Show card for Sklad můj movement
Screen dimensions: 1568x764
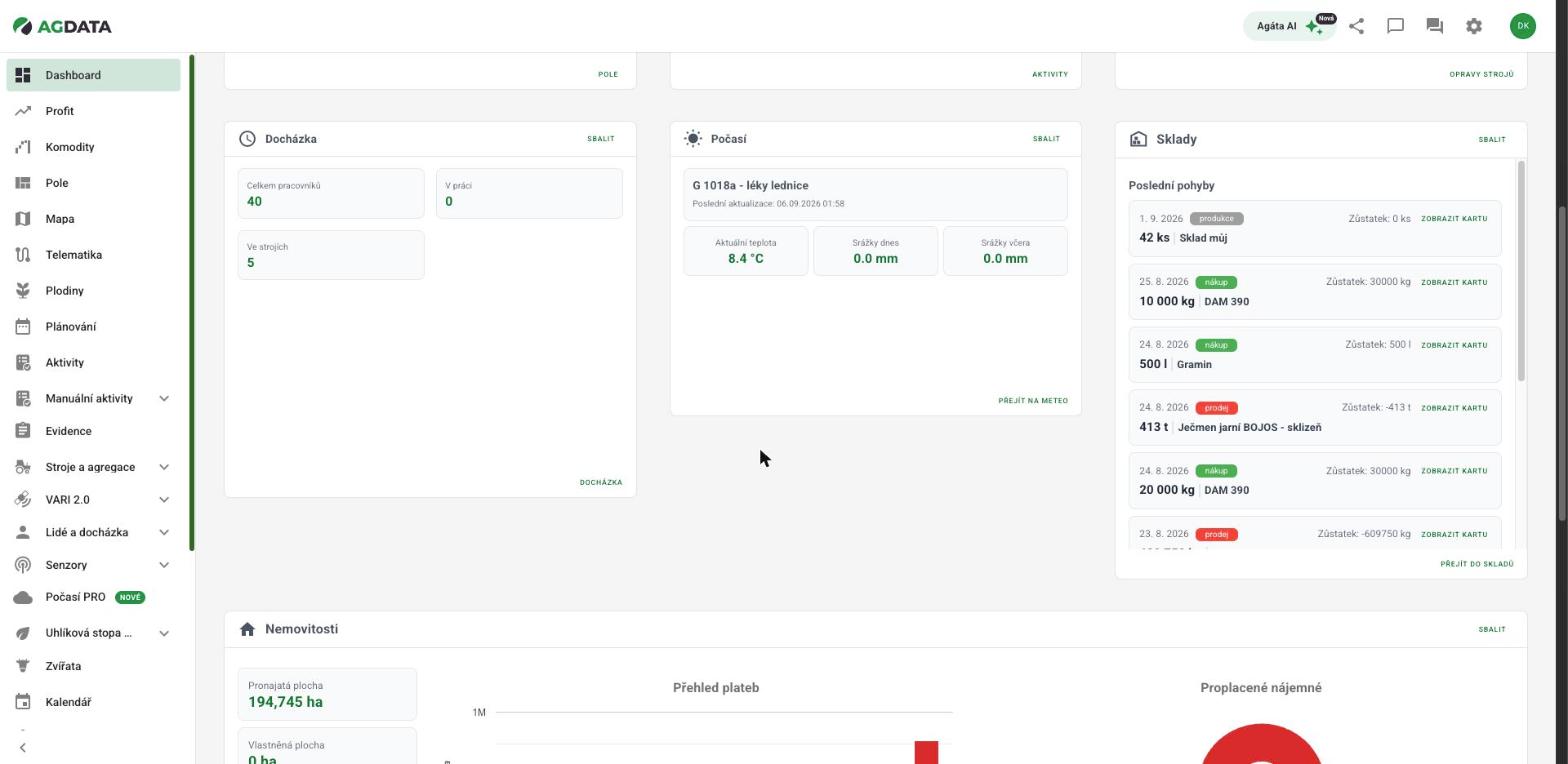pos(1454,219)
